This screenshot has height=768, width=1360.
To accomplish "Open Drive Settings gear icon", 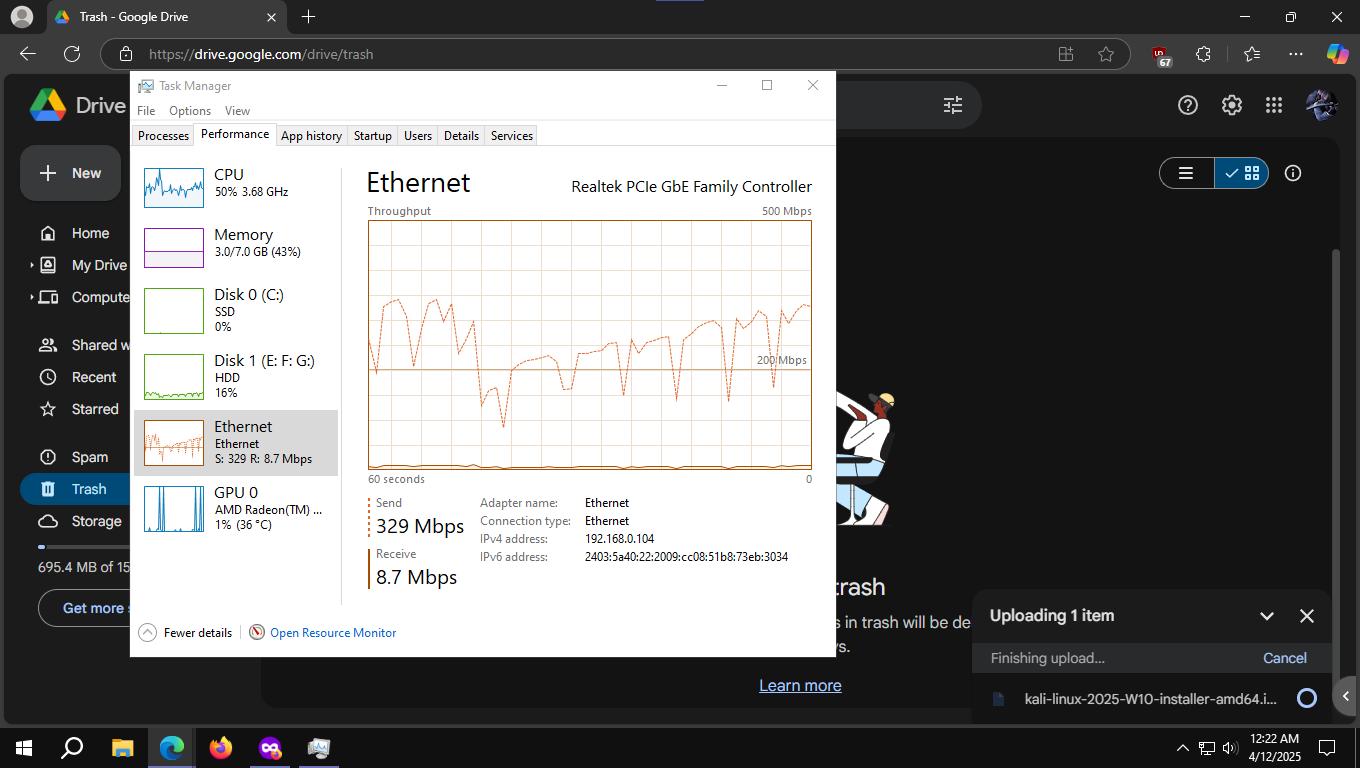I will (1232, 105).
